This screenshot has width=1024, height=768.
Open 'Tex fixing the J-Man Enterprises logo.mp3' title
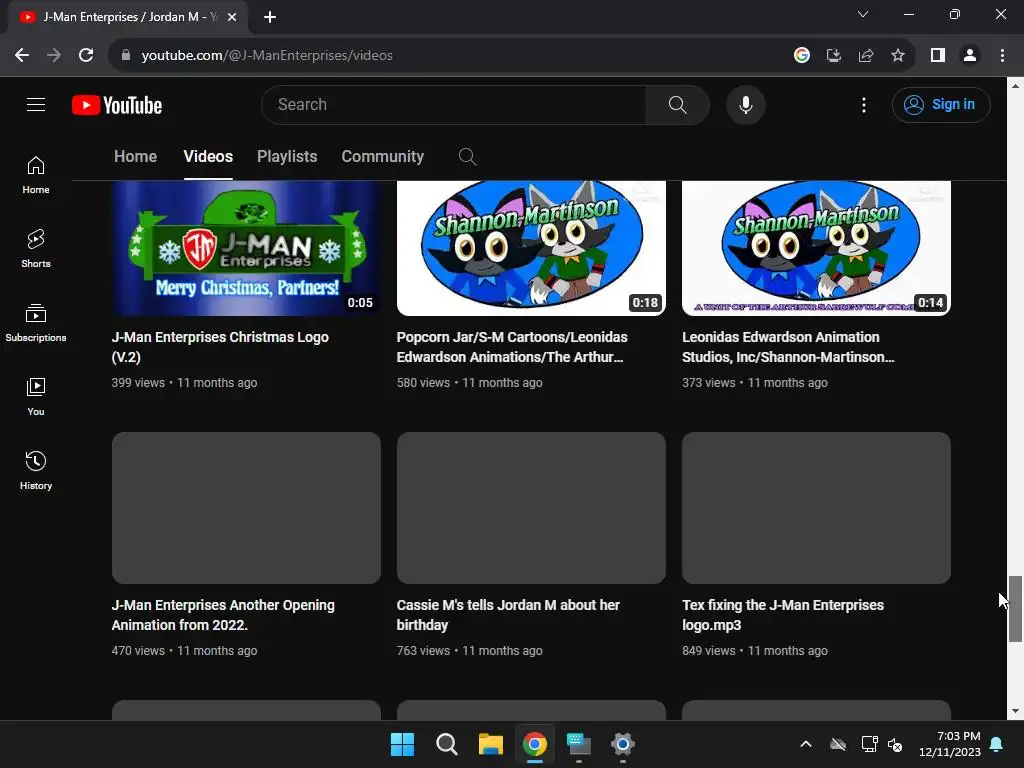click(783, 615)
